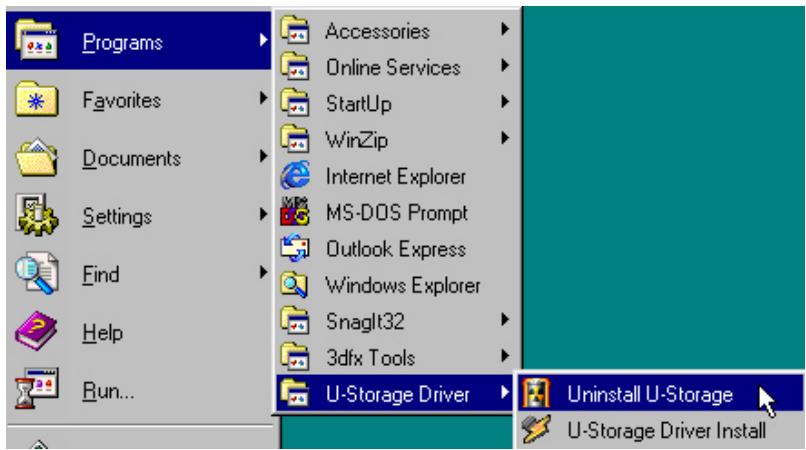Click the StartUp folder icon
The width and height of the screenshot is (806, 450).
point(295,103)
